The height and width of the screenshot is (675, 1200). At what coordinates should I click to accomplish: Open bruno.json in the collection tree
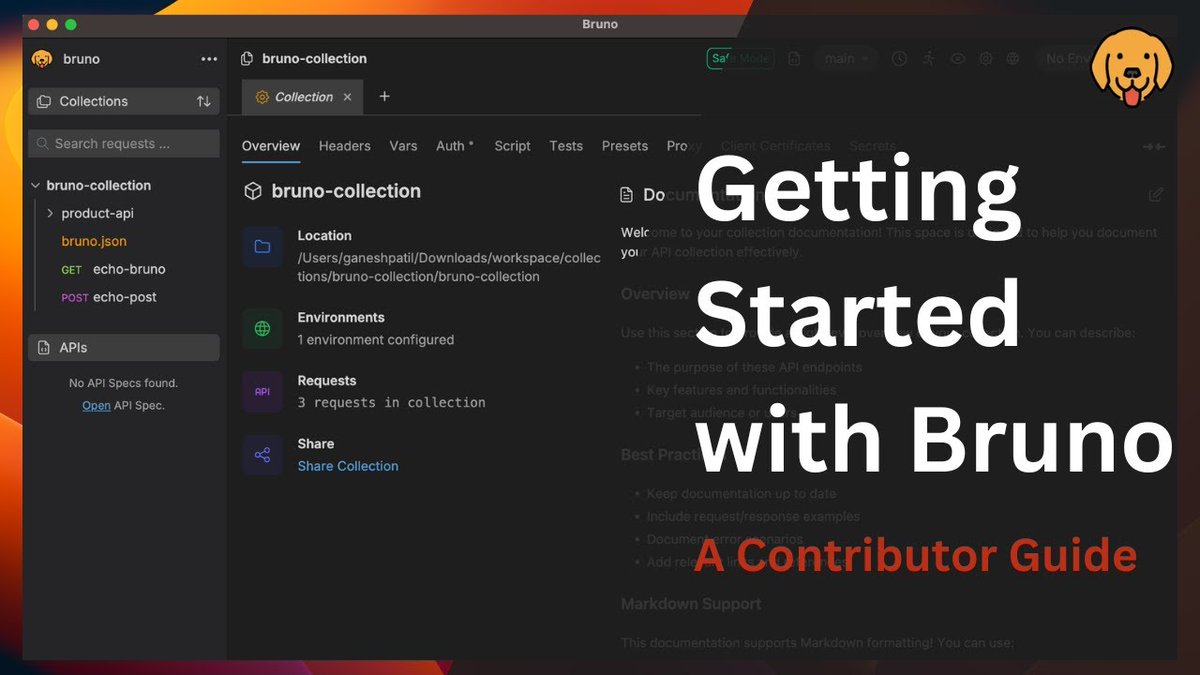pyautogui.click(x=94, y=241)
